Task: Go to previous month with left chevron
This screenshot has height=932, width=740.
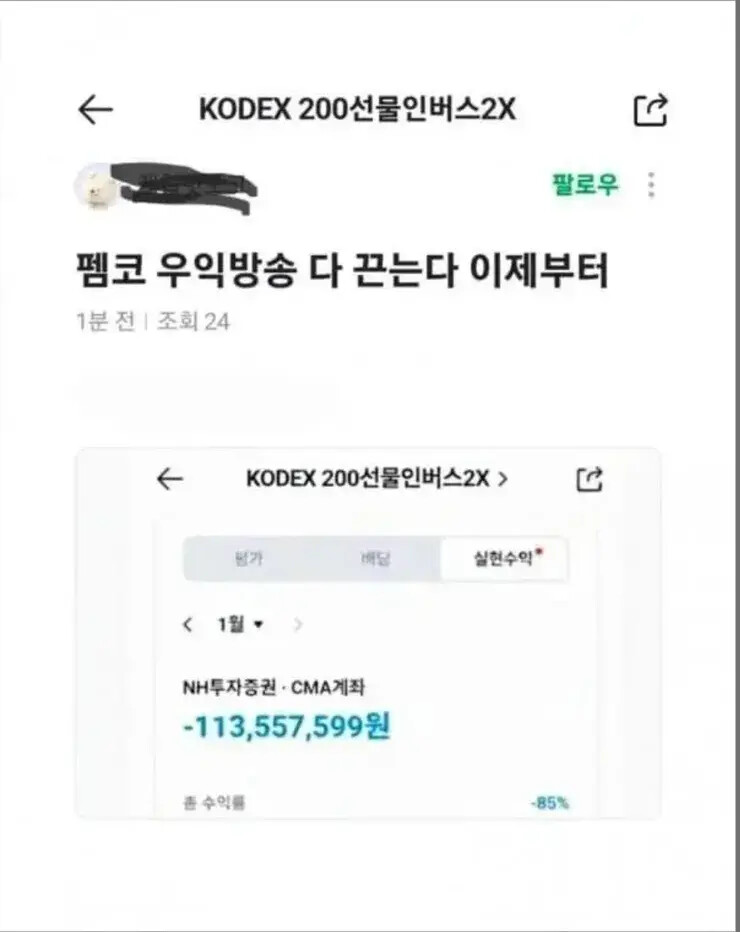Action: 188,625
